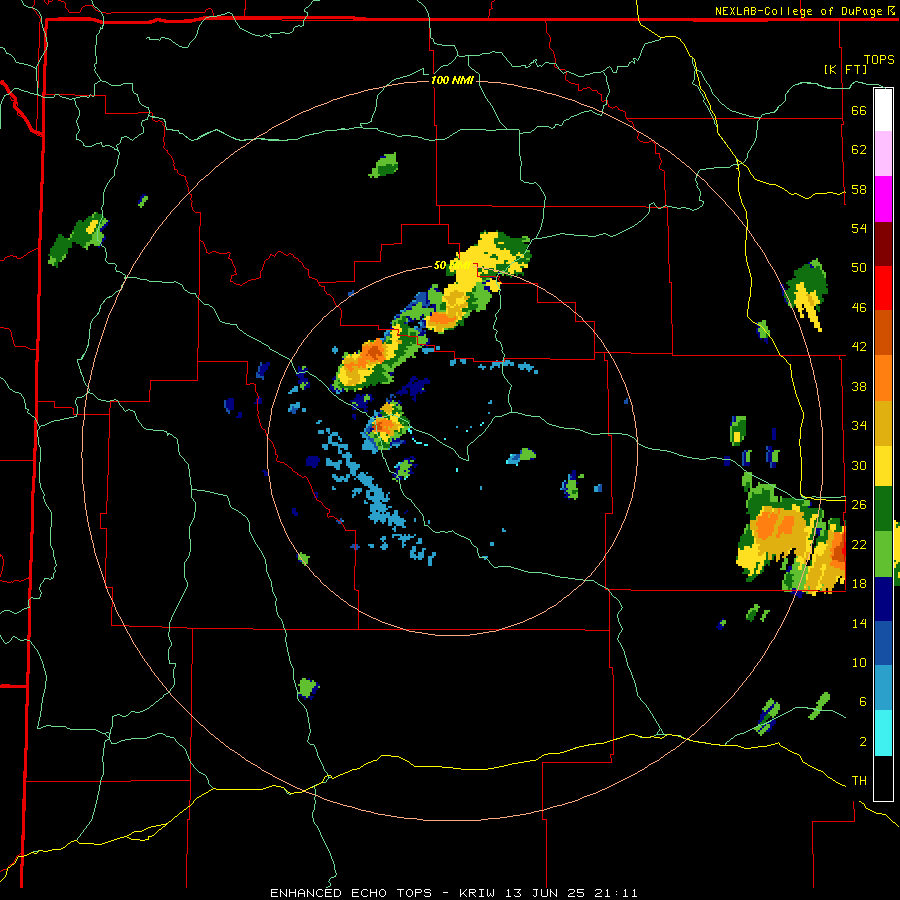Pick the cyan legend color band
This screenshot has width=900, height=900.
point(883,733)
